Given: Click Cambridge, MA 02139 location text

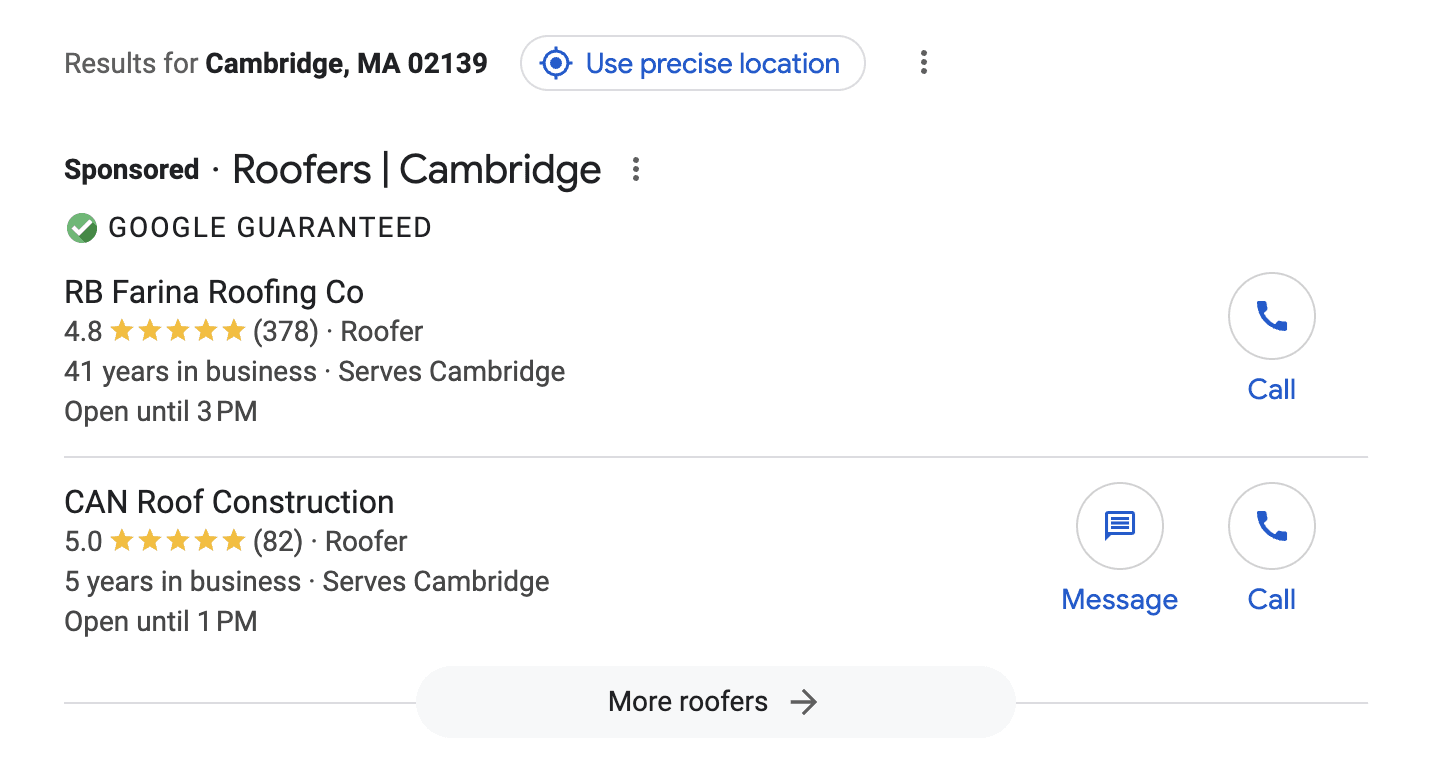Looking at the screenshot, I should point(345,62).
